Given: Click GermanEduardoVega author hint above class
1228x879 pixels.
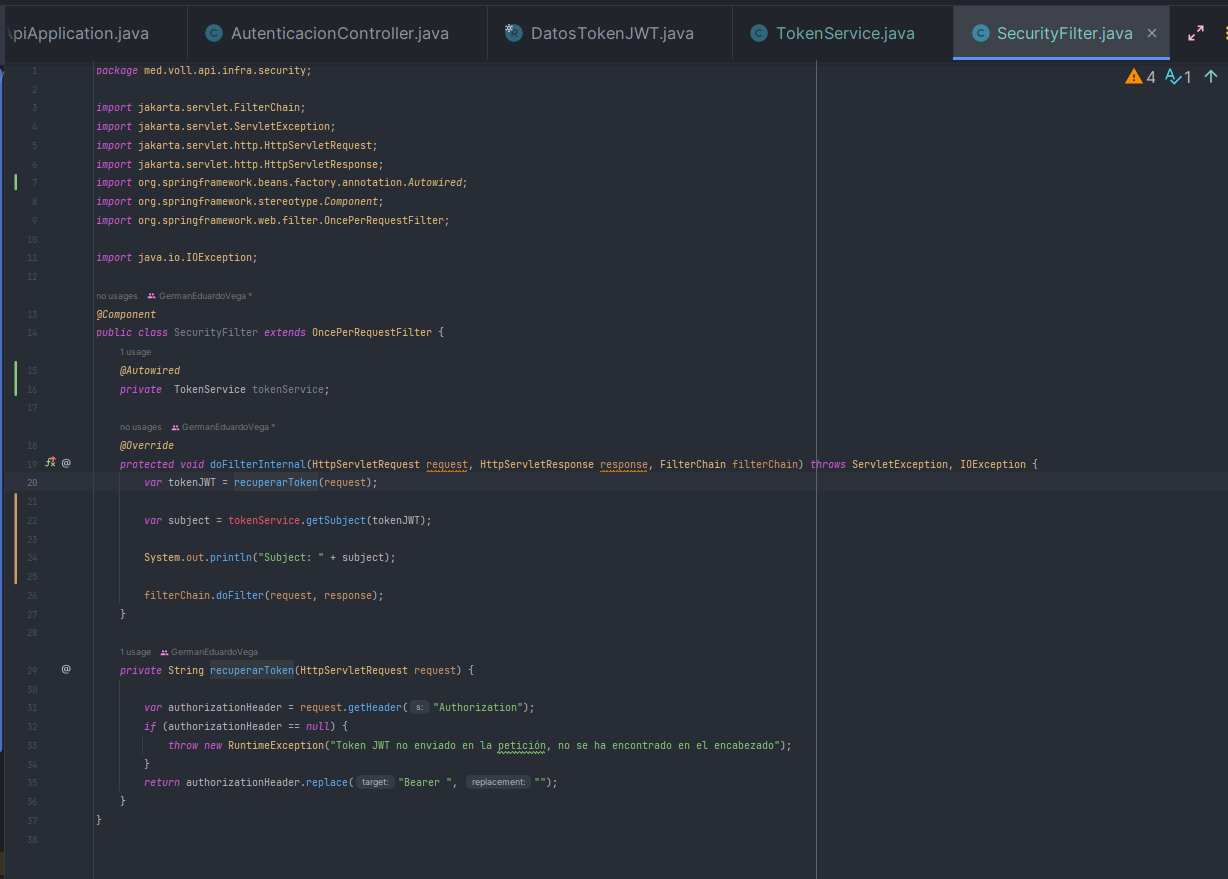Looking at the screenshot, I should [205, 296].
